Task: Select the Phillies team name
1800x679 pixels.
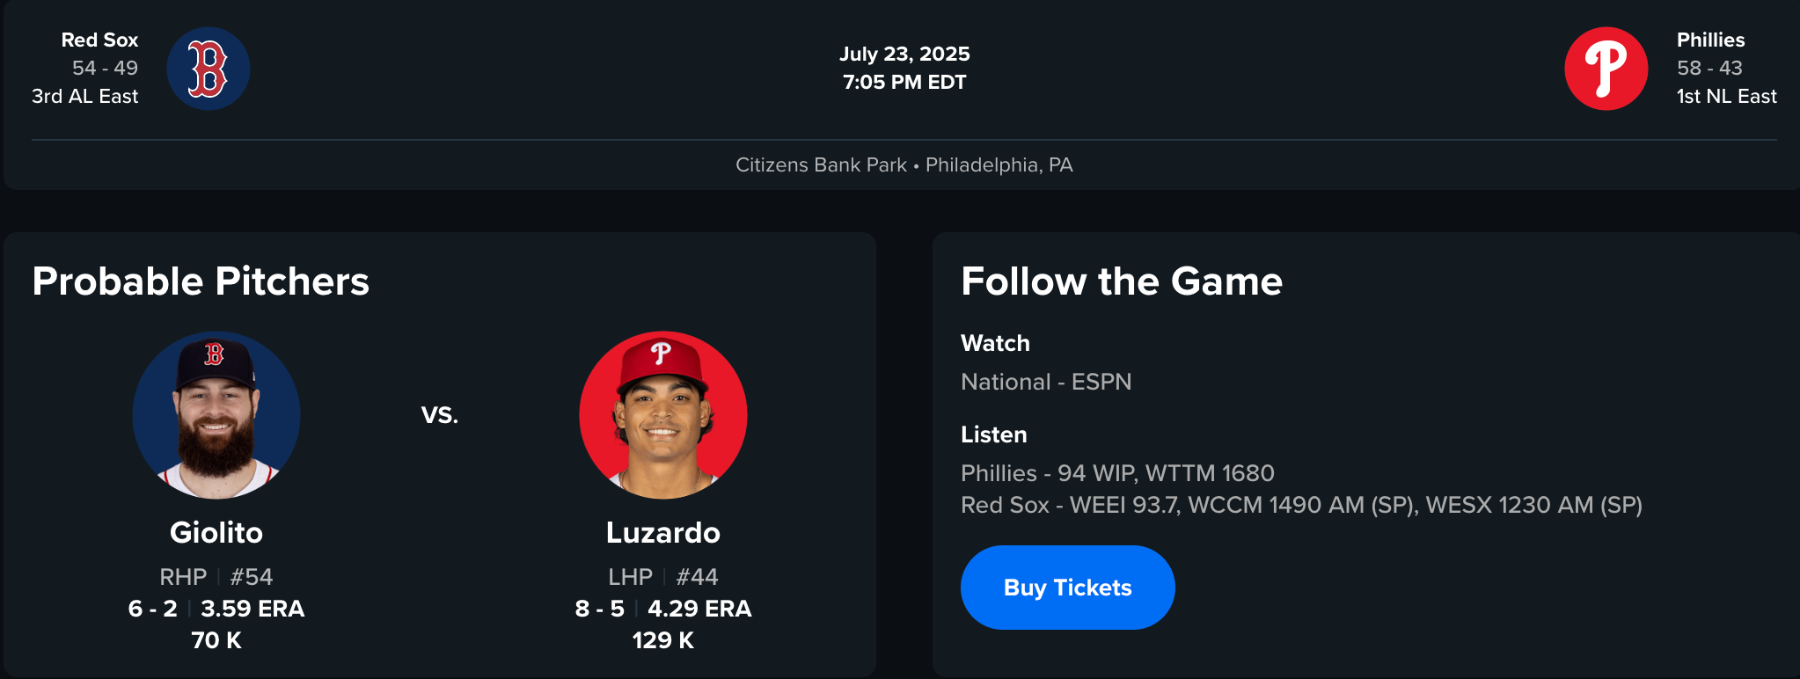Action: point(1710,40)
